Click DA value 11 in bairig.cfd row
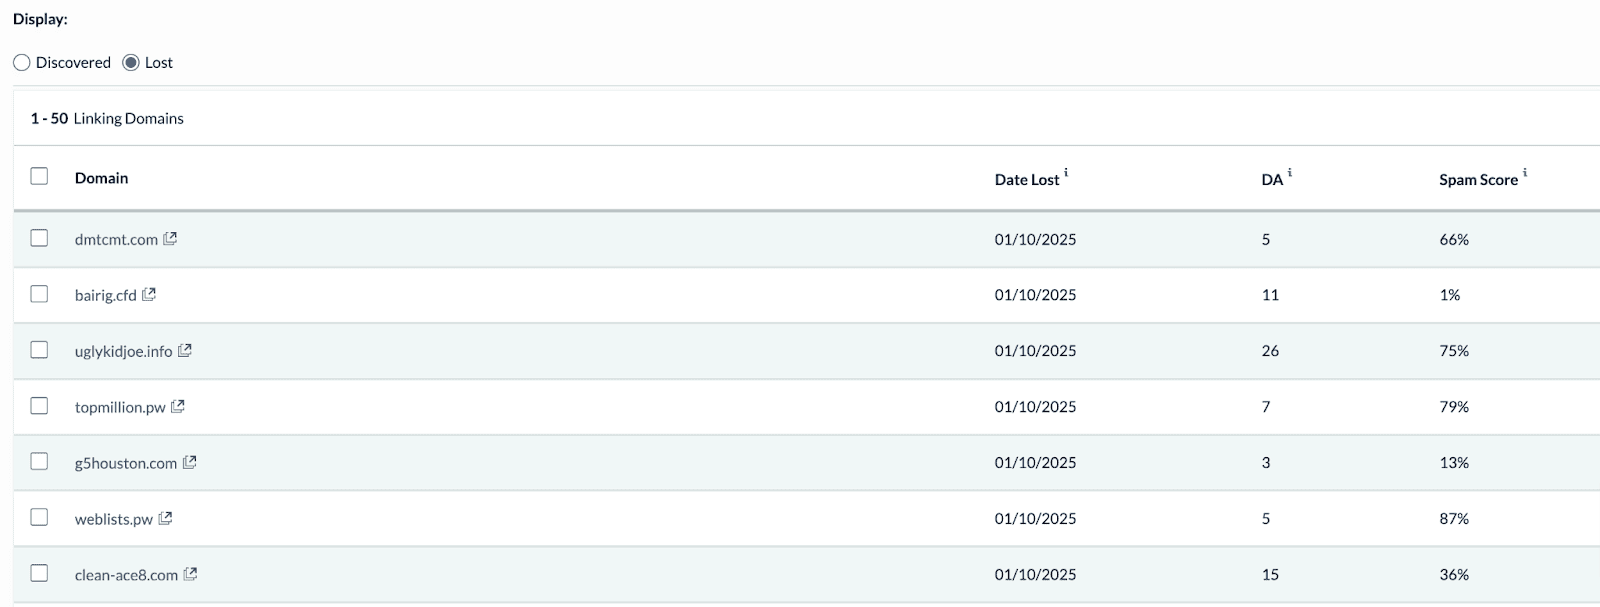Screen dimensions: 1600x607 [1270, 296]
